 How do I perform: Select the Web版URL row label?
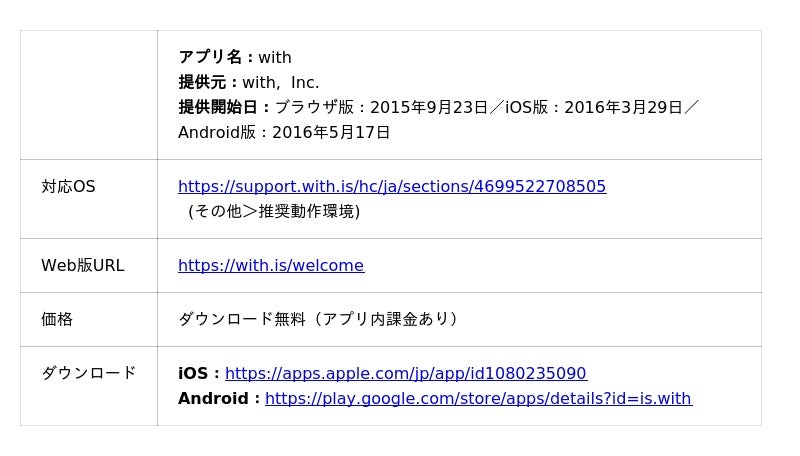pyautogui.click(x=82, y=266)
